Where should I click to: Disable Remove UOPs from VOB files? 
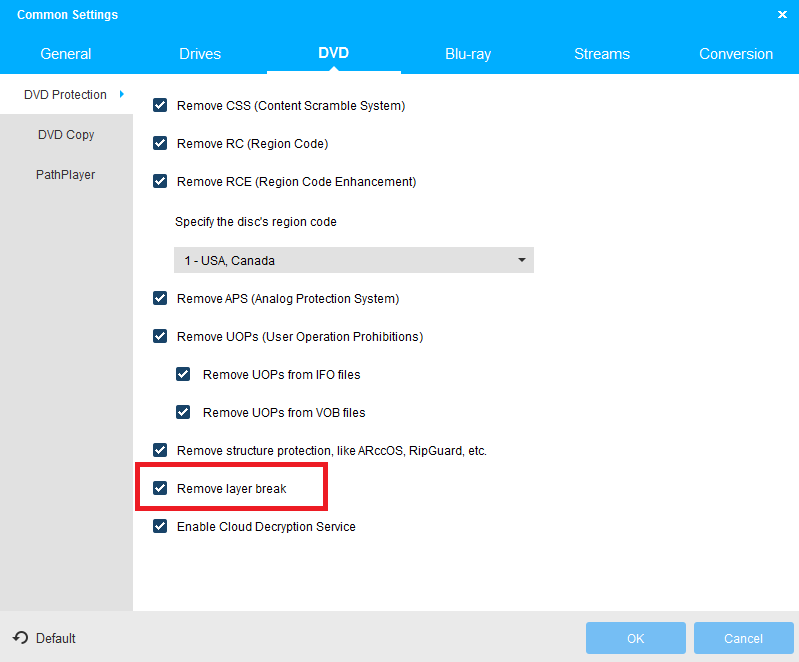(x=183, y=412)
